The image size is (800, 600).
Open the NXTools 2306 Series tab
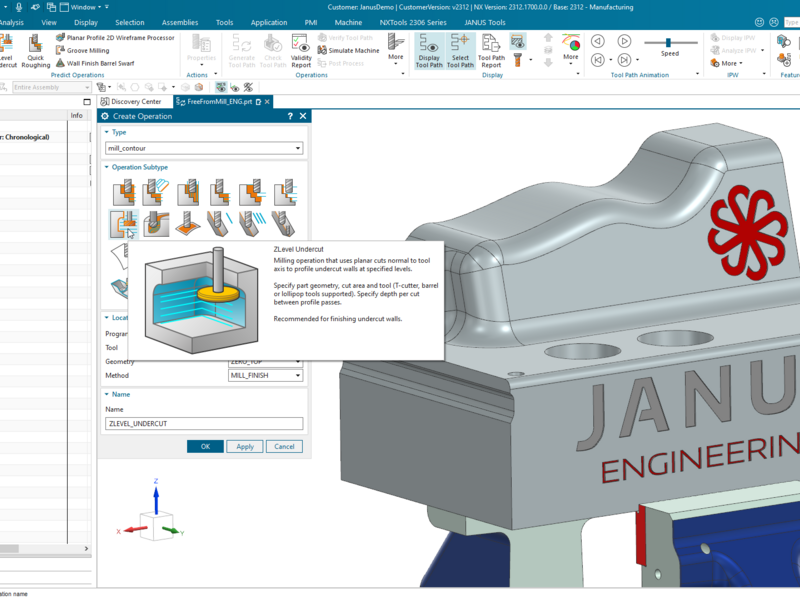(x=413, y=22)
